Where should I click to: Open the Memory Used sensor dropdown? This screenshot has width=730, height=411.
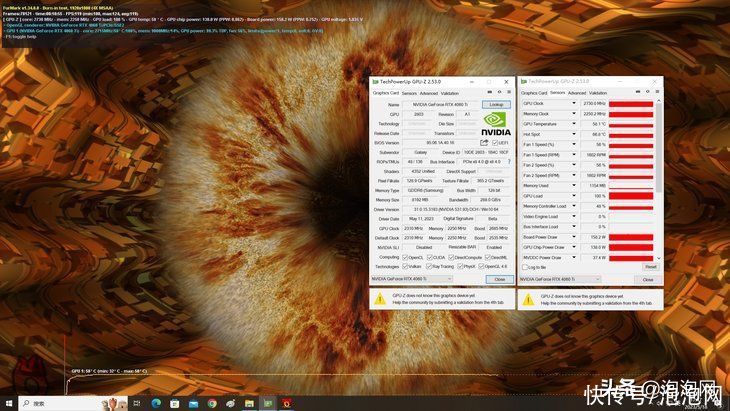574,186
